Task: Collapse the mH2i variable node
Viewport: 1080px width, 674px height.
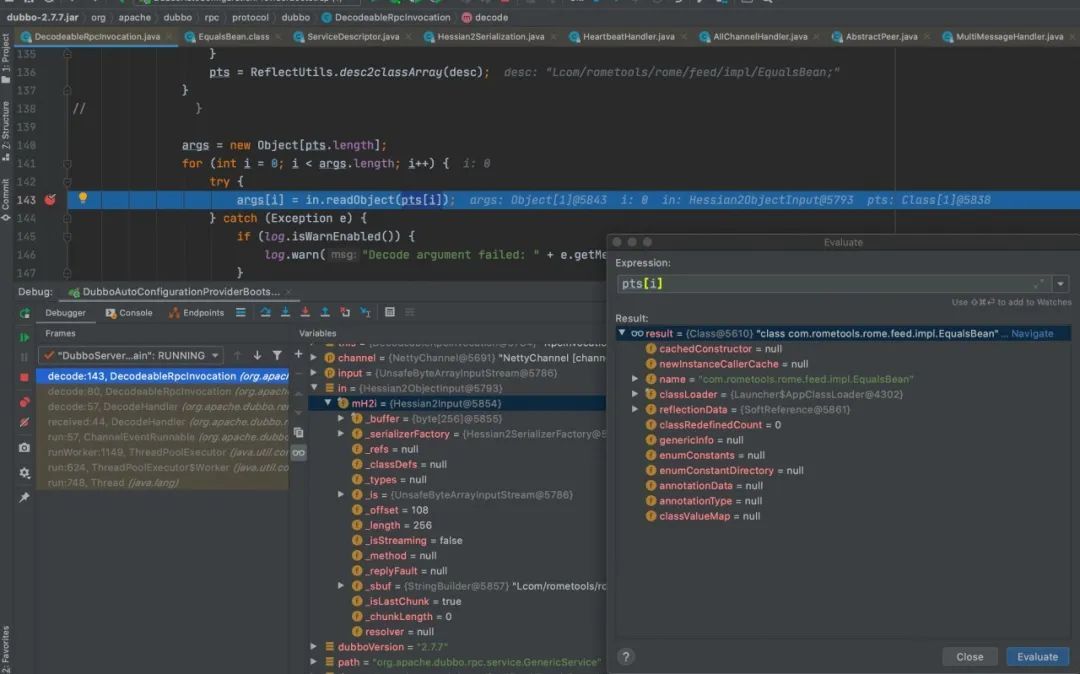Action: (x=327, y=403)
